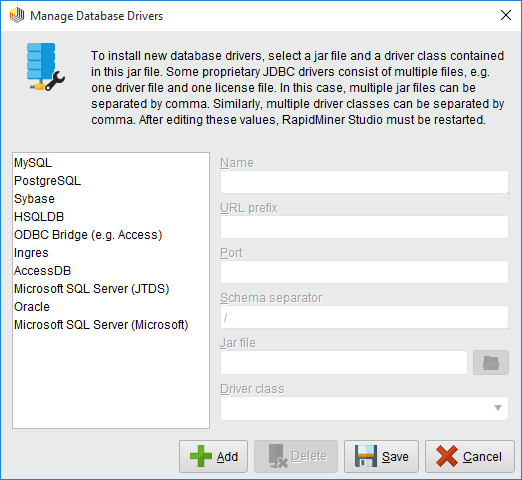Focus the URL prefix input field
522x480 pixels.
pyautogui.click(x=364, y=227)
